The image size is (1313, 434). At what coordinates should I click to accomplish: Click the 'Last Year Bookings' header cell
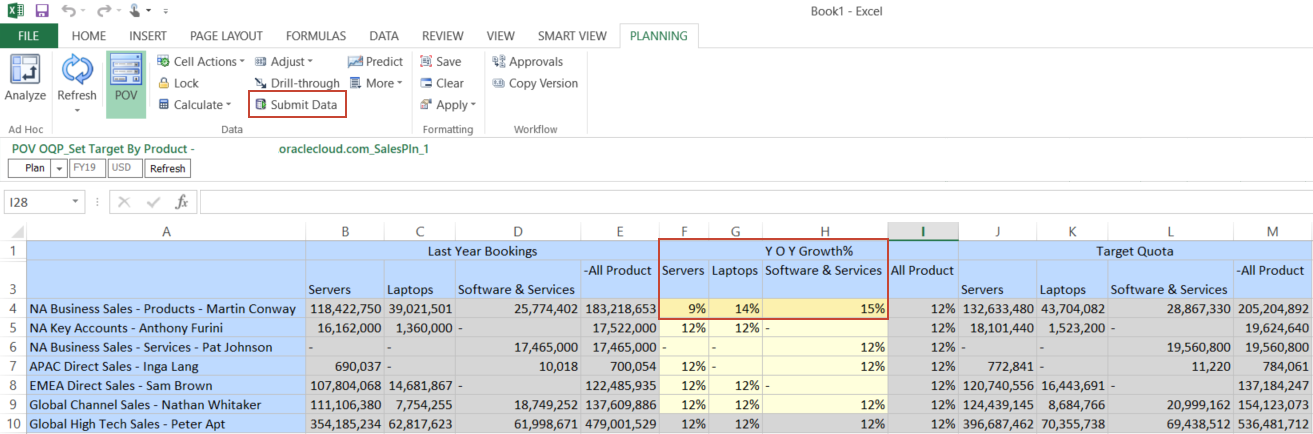[x=482, y=251]
